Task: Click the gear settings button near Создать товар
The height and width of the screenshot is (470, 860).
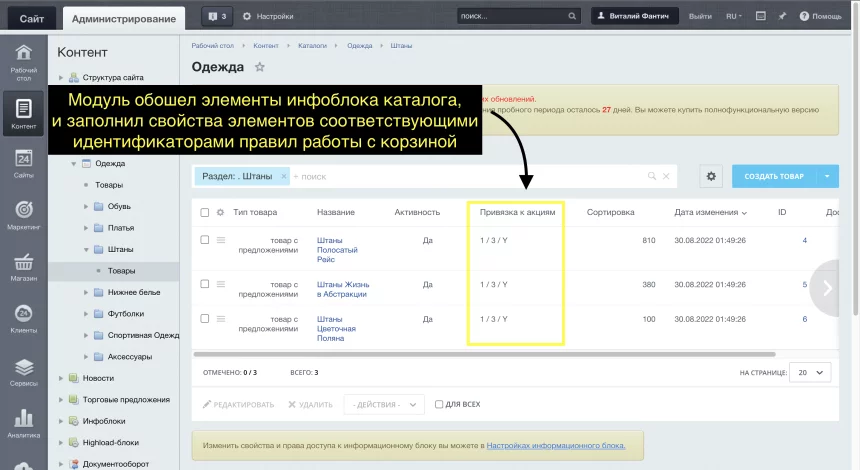Action: (711, 176)
